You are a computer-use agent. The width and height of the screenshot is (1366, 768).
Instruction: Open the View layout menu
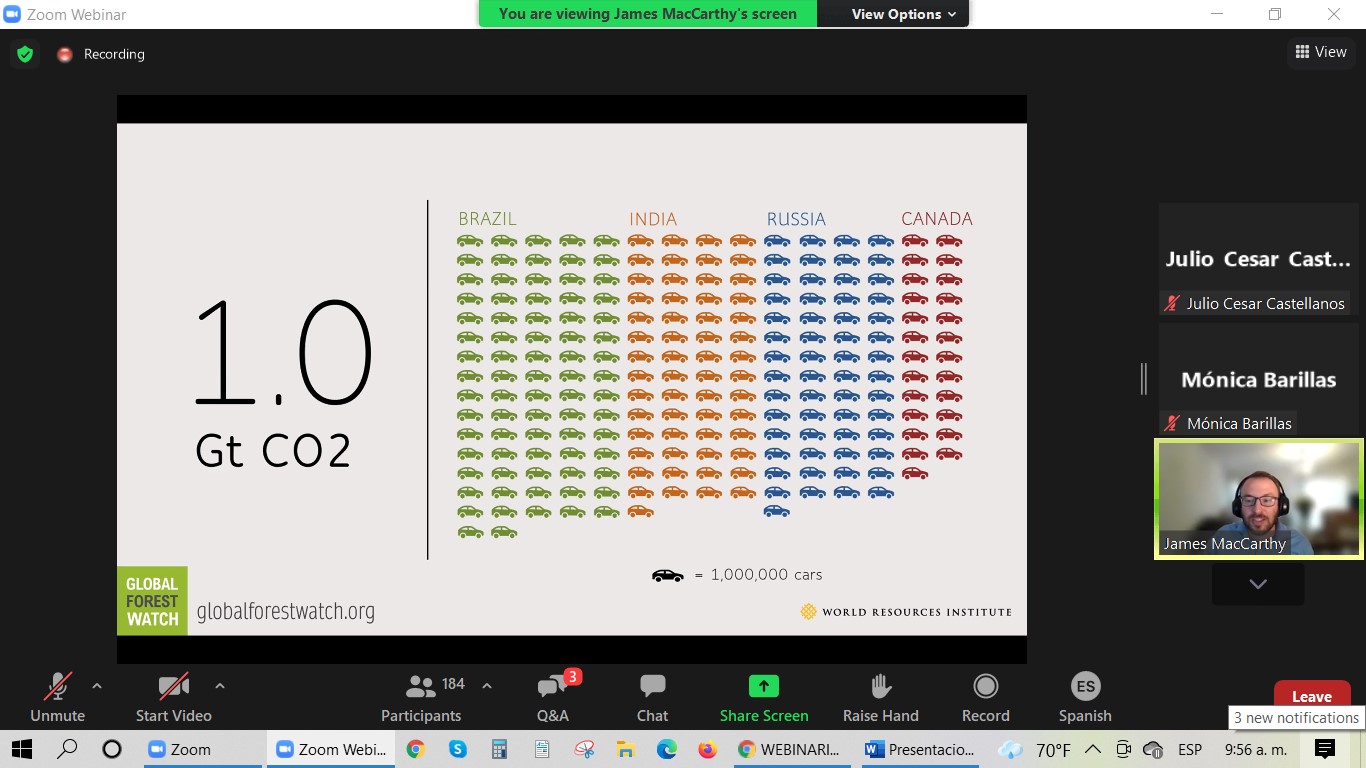pos(1320,52)
